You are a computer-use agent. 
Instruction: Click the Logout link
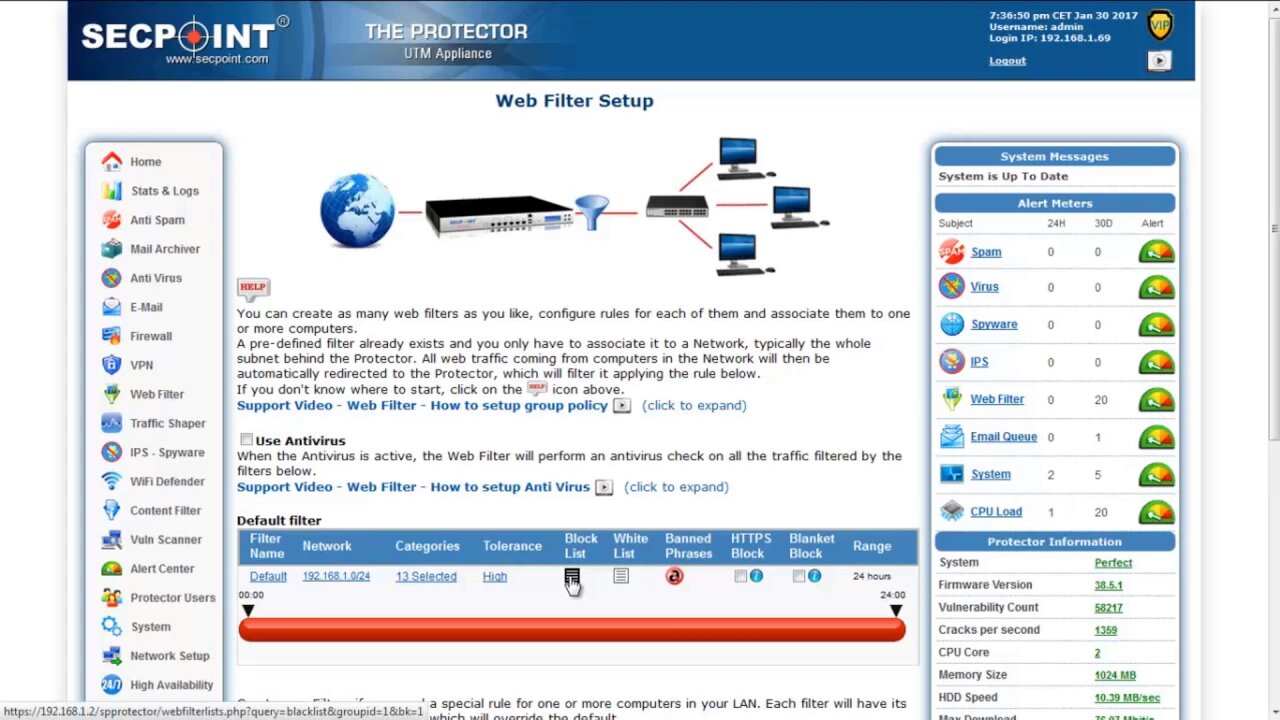[x=1007, y=61]
